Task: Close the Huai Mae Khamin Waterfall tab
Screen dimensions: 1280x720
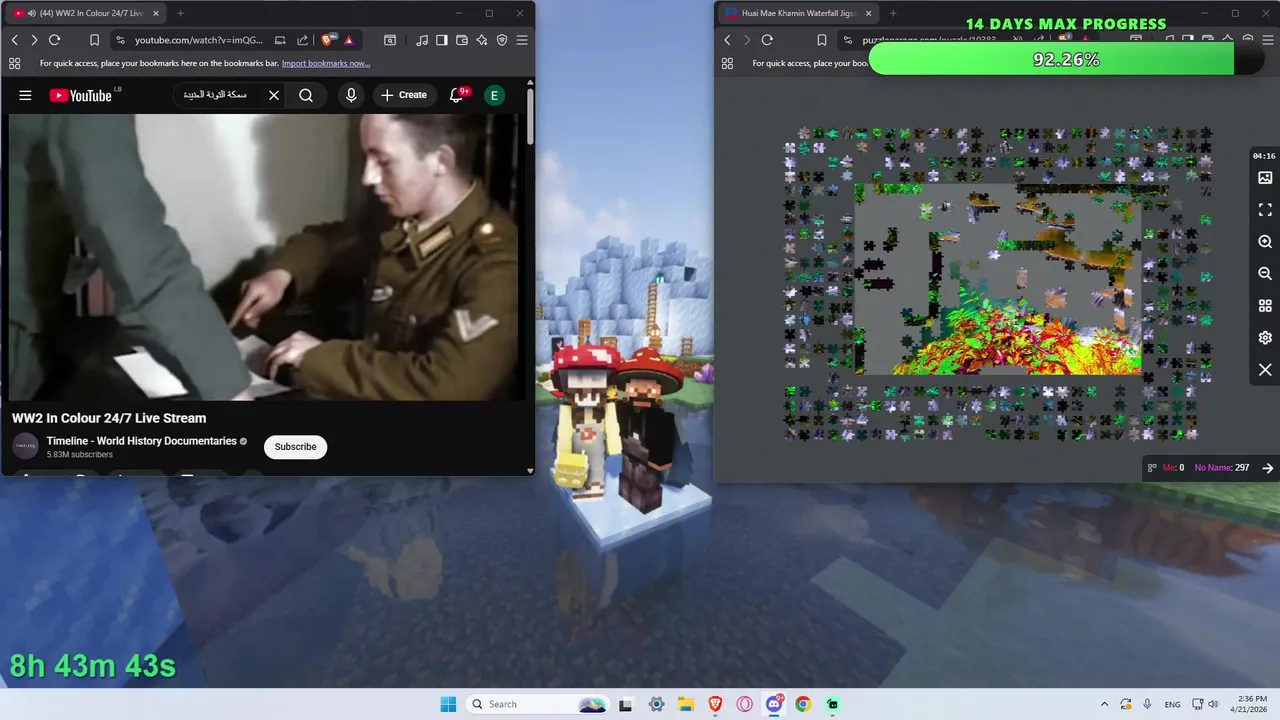Action: pos(868,13)
